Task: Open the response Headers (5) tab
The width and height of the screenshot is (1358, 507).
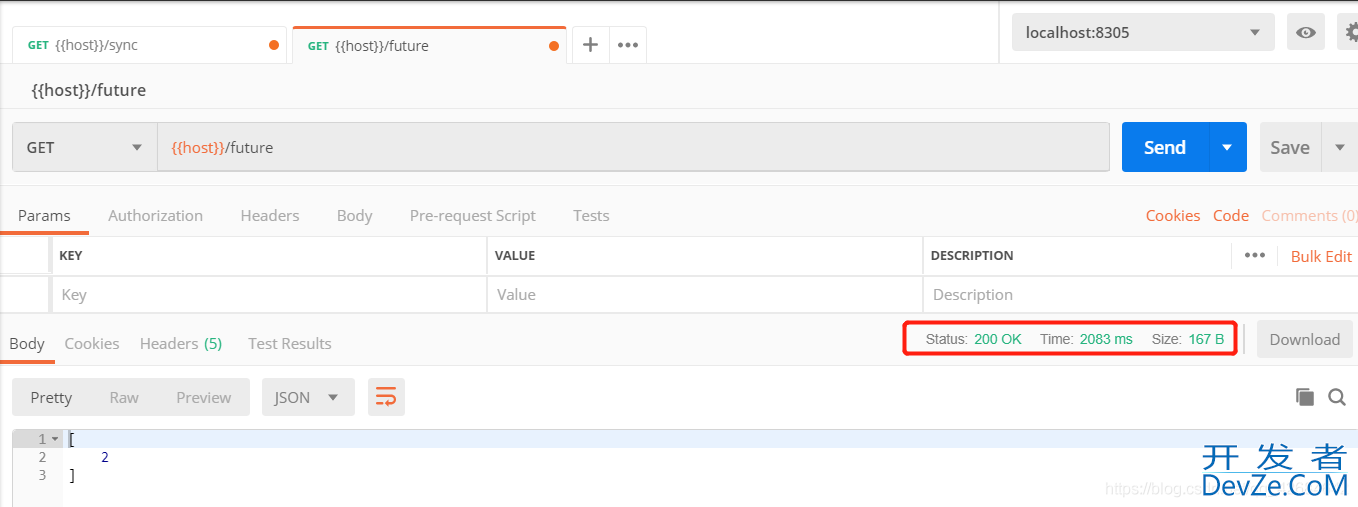Action: (181, 343)
